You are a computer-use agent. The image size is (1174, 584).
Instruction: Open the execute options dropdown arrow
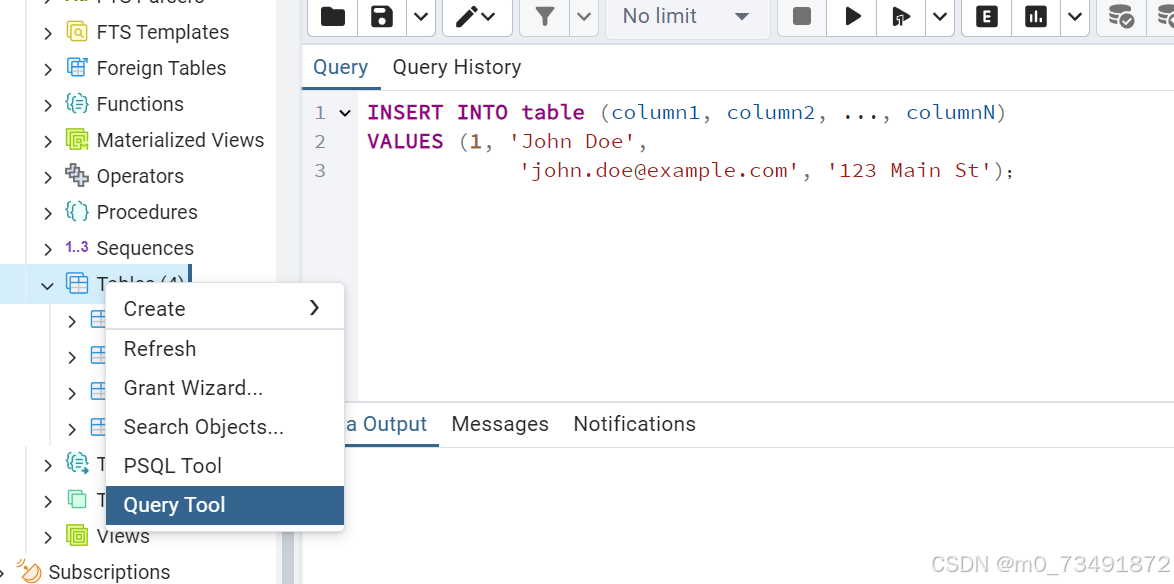(x=940, y=16)
